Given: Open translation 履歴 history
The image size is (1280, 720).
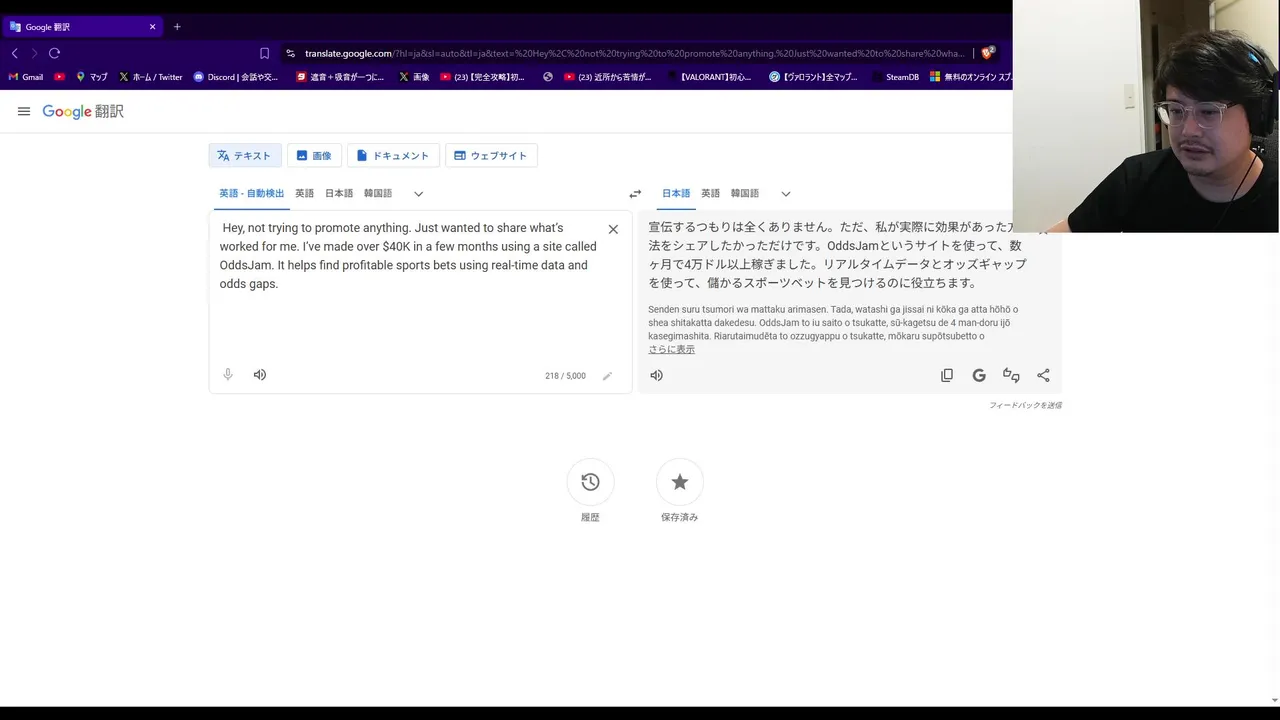Looking at the screenshot, I should (590, 482).
